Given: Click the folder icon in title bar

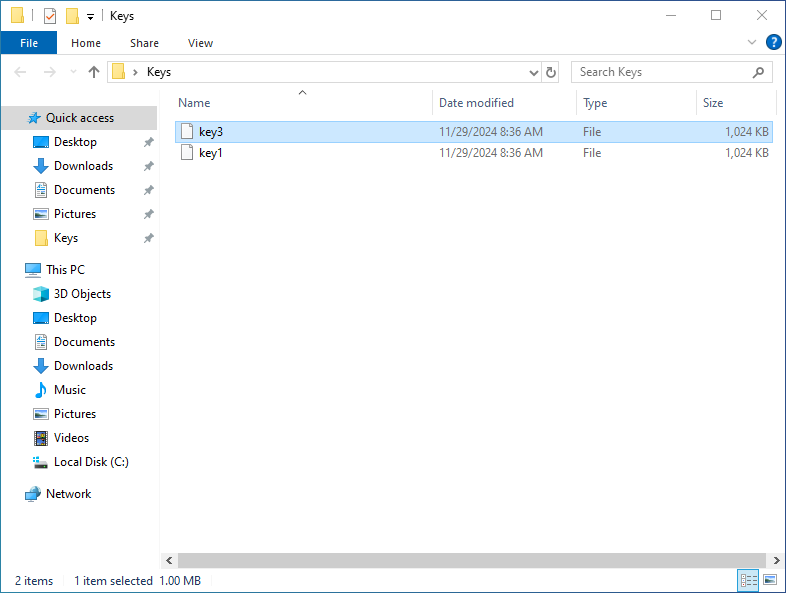Looking at the screenshot, I should 17,16.
